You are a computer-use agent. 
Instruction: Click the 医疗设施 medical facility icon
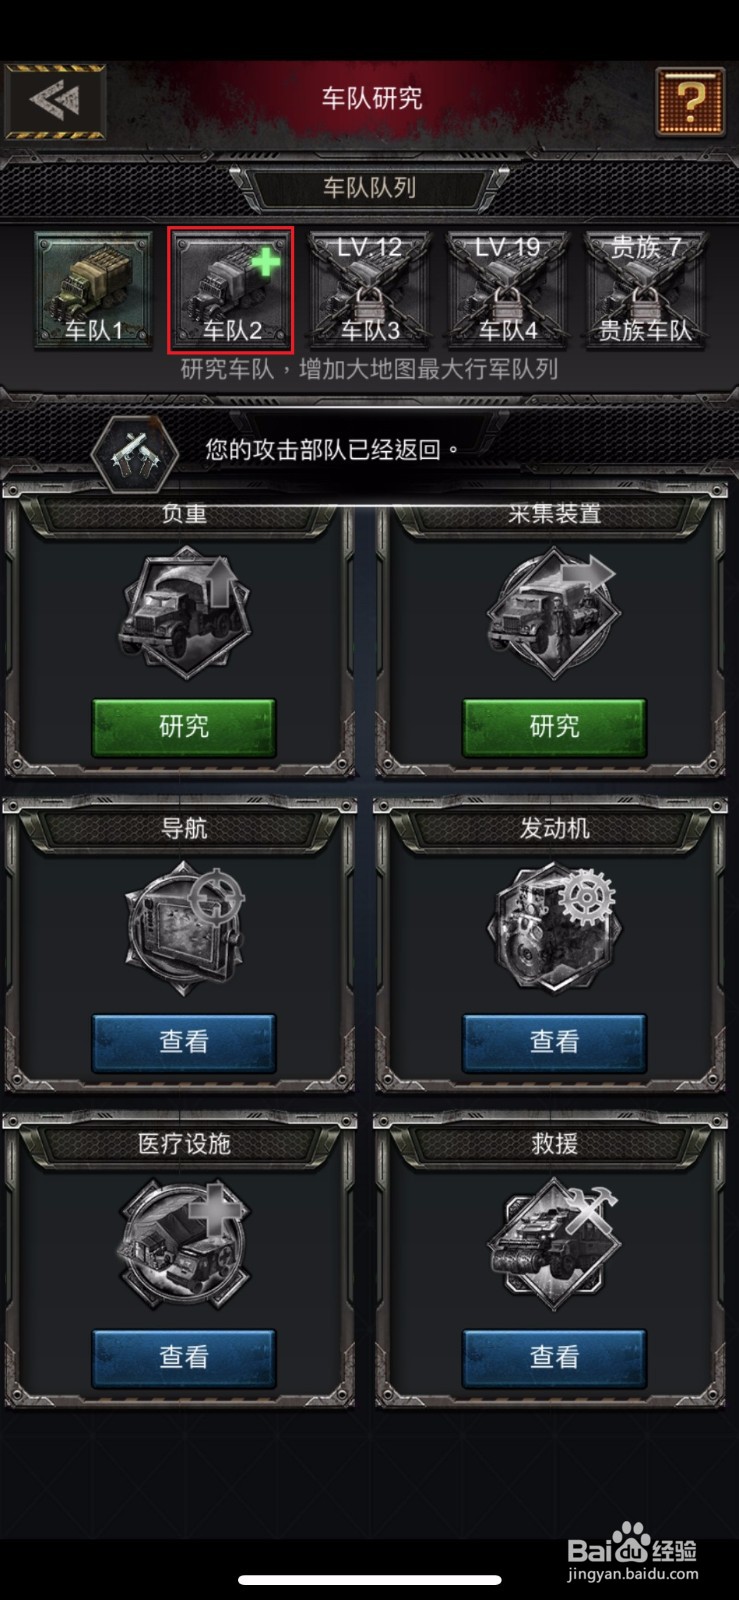[x=184, y=1244]
